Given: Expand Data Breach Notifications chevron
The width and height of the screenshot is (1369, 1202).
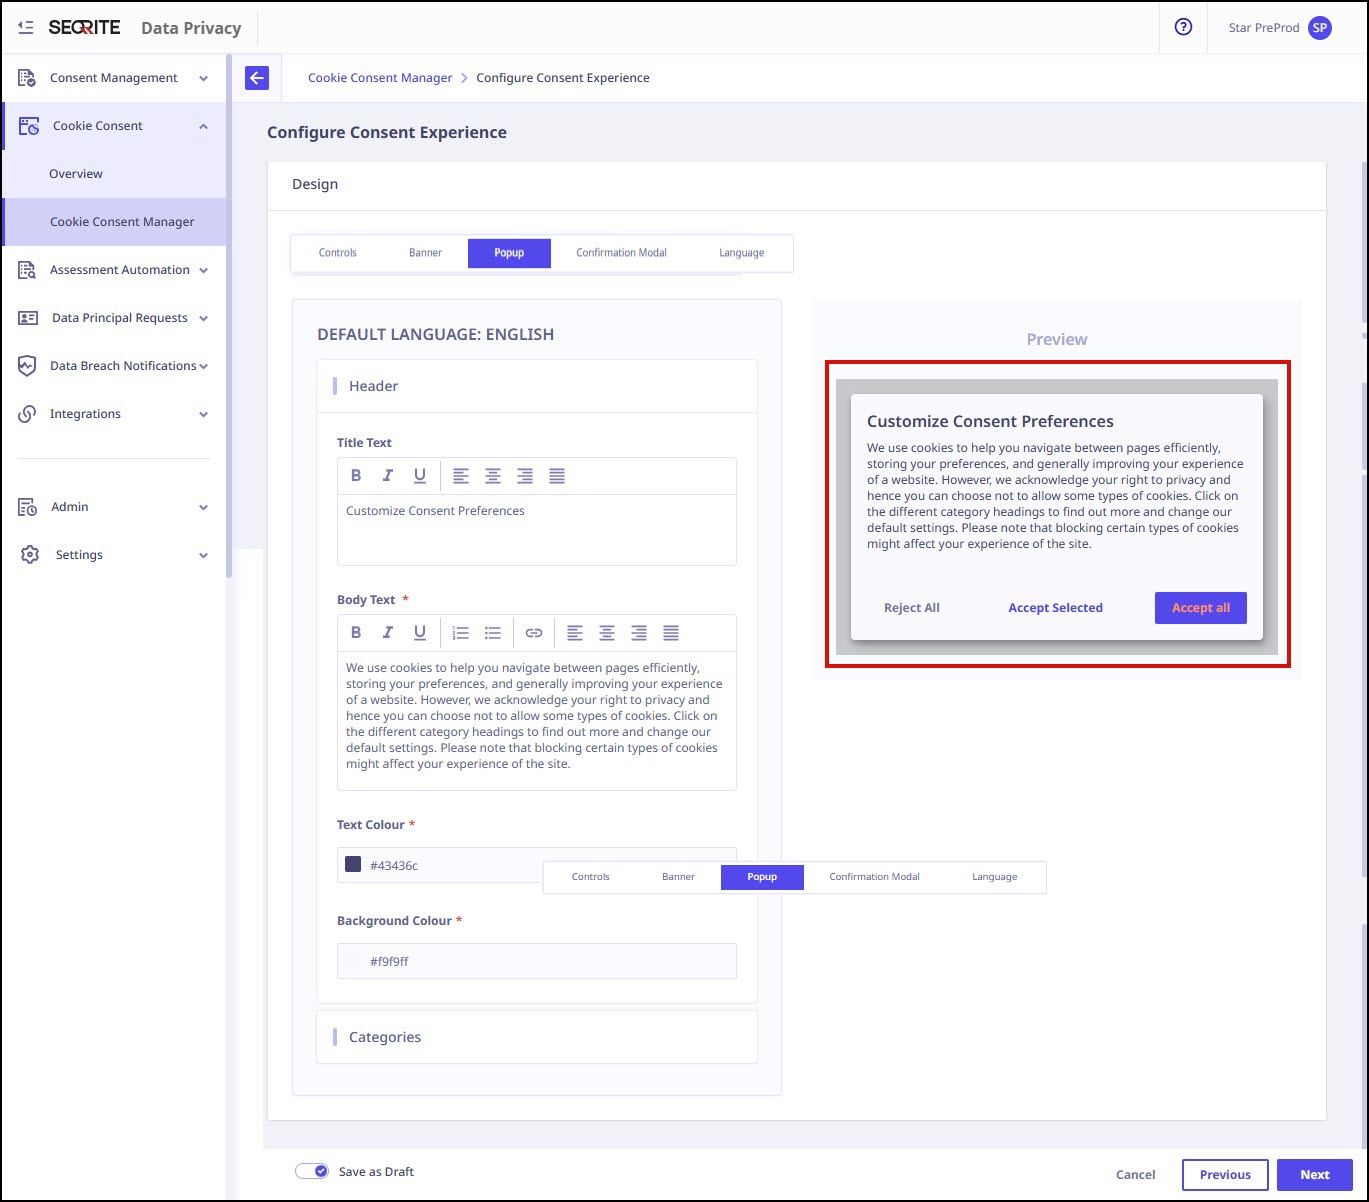Looking at the screenshot, I should (204, 366).
